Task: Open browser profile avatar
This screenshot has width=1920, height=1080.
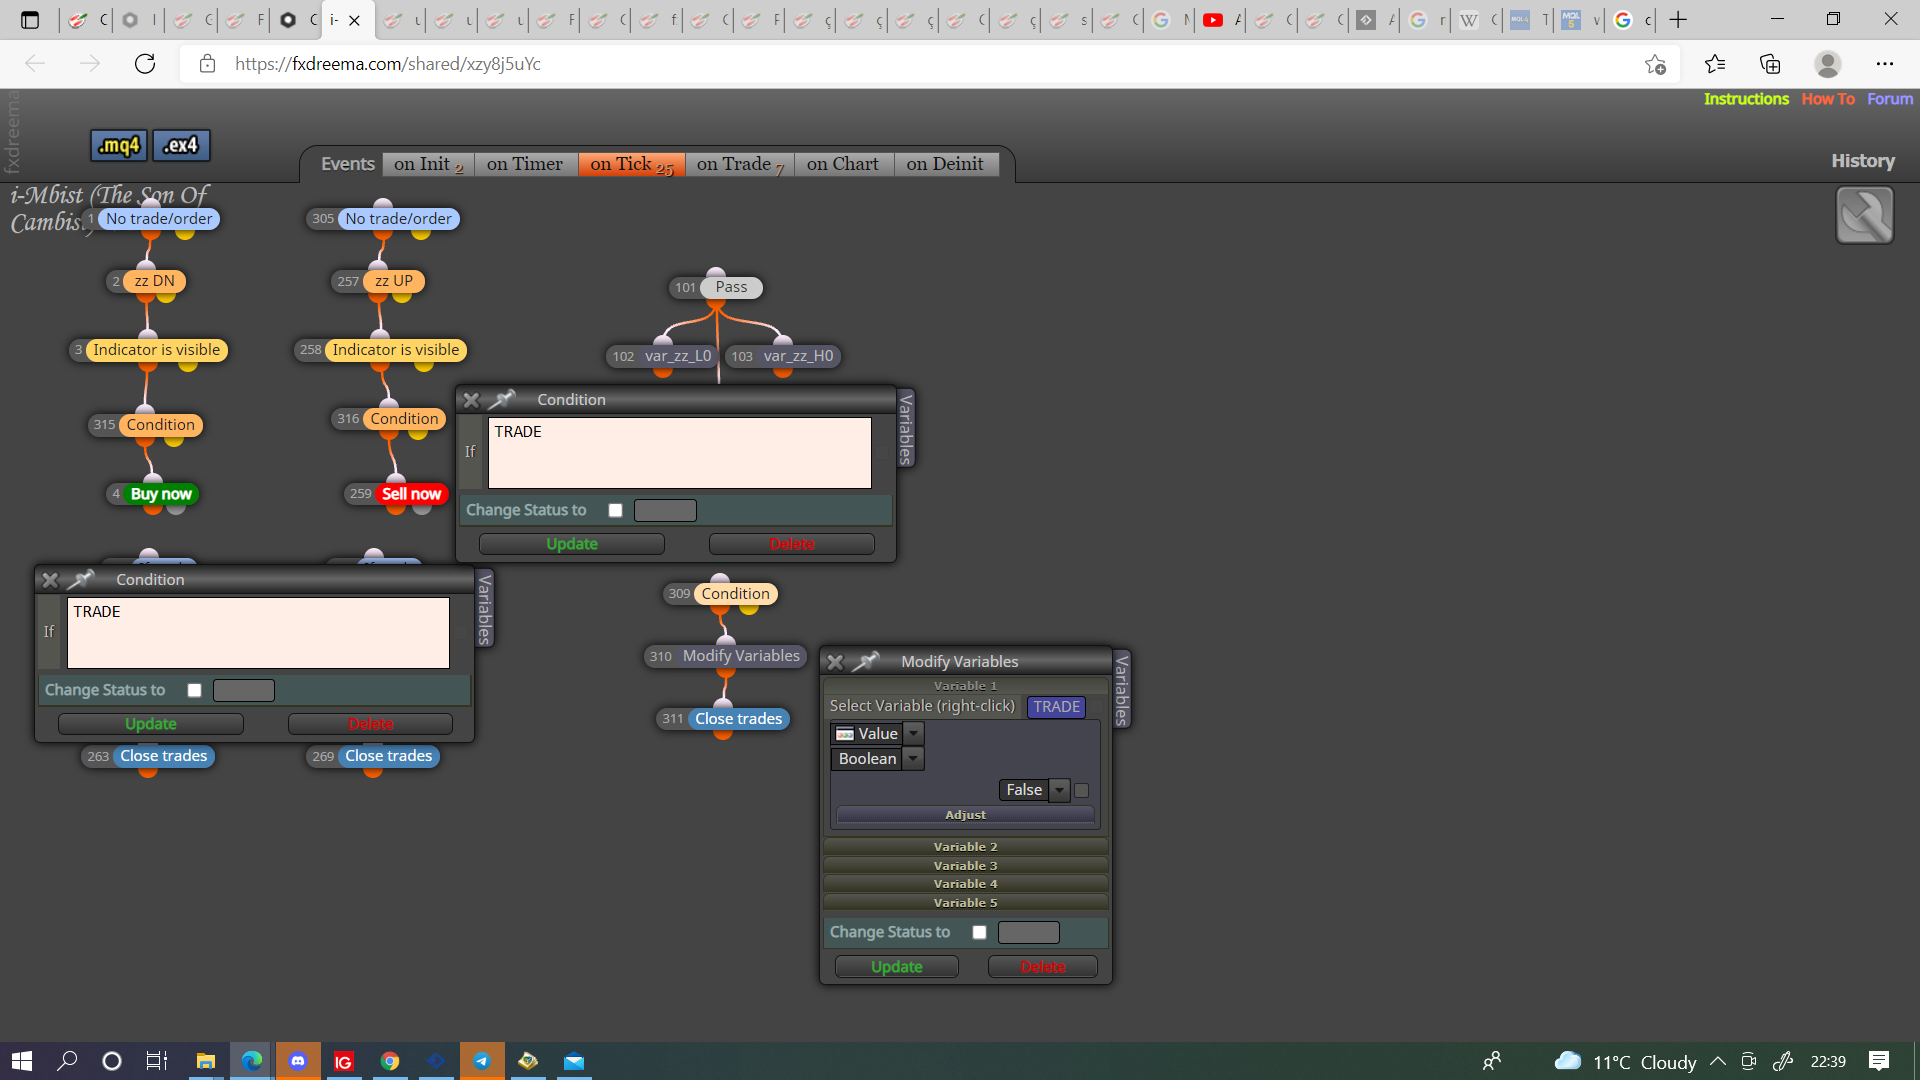Action: click(x=1827, y=64)
